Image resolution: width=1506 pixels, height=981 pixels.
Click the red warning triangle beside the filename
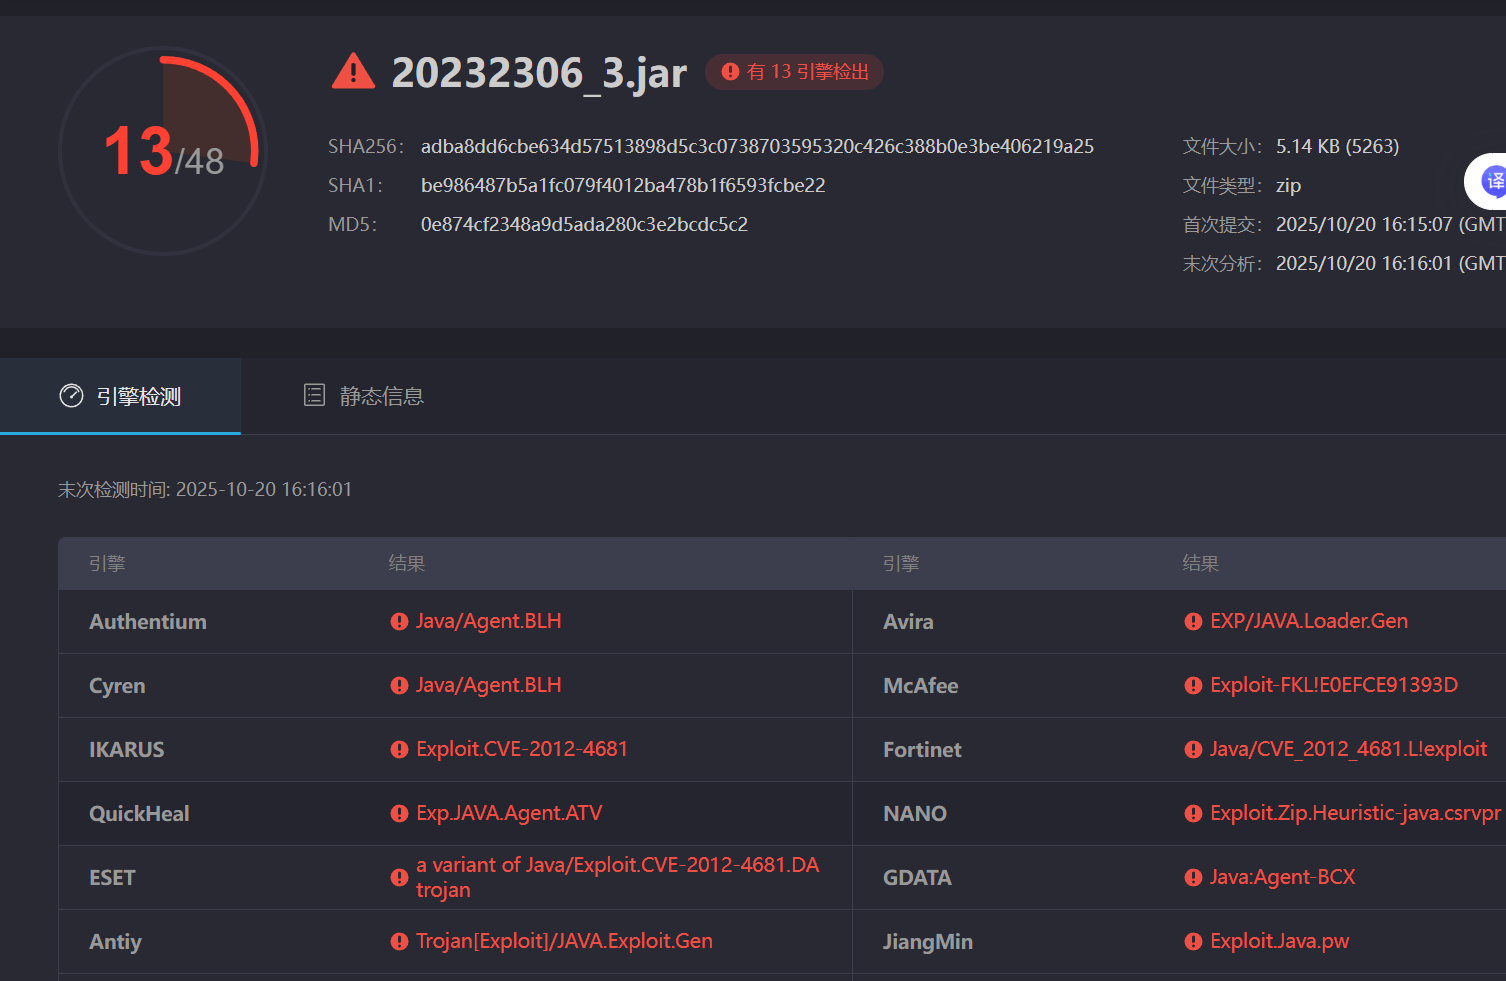click(x=353, y=71)
